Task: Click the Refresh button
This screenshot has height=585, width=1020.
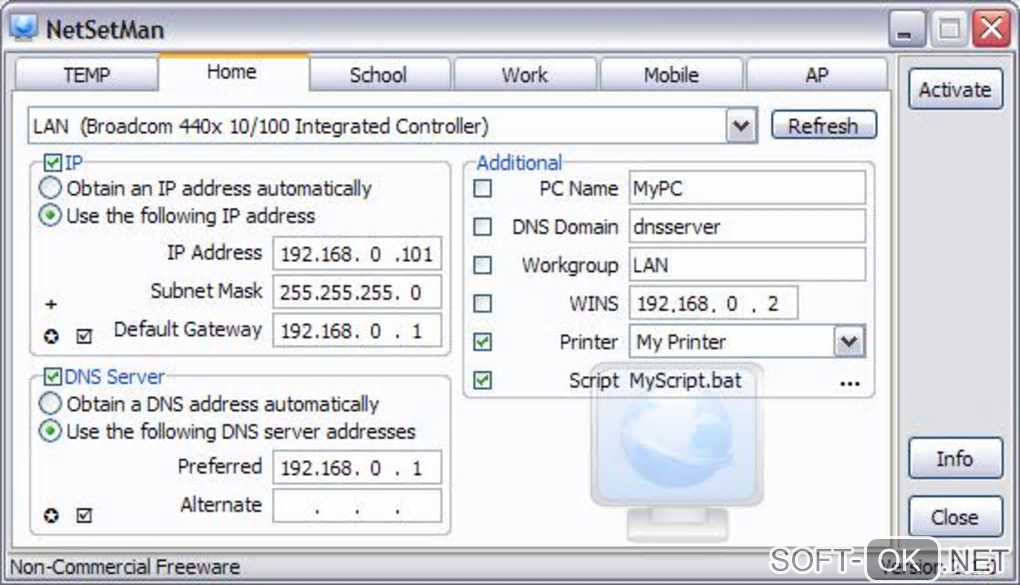Action: [824, 125]
